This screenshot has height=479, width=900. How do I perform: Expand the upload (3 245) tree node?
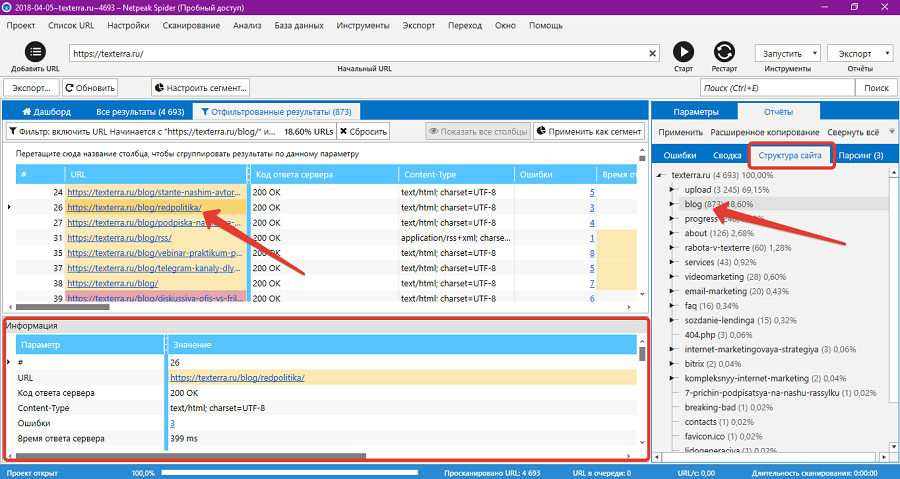point(673,189)
